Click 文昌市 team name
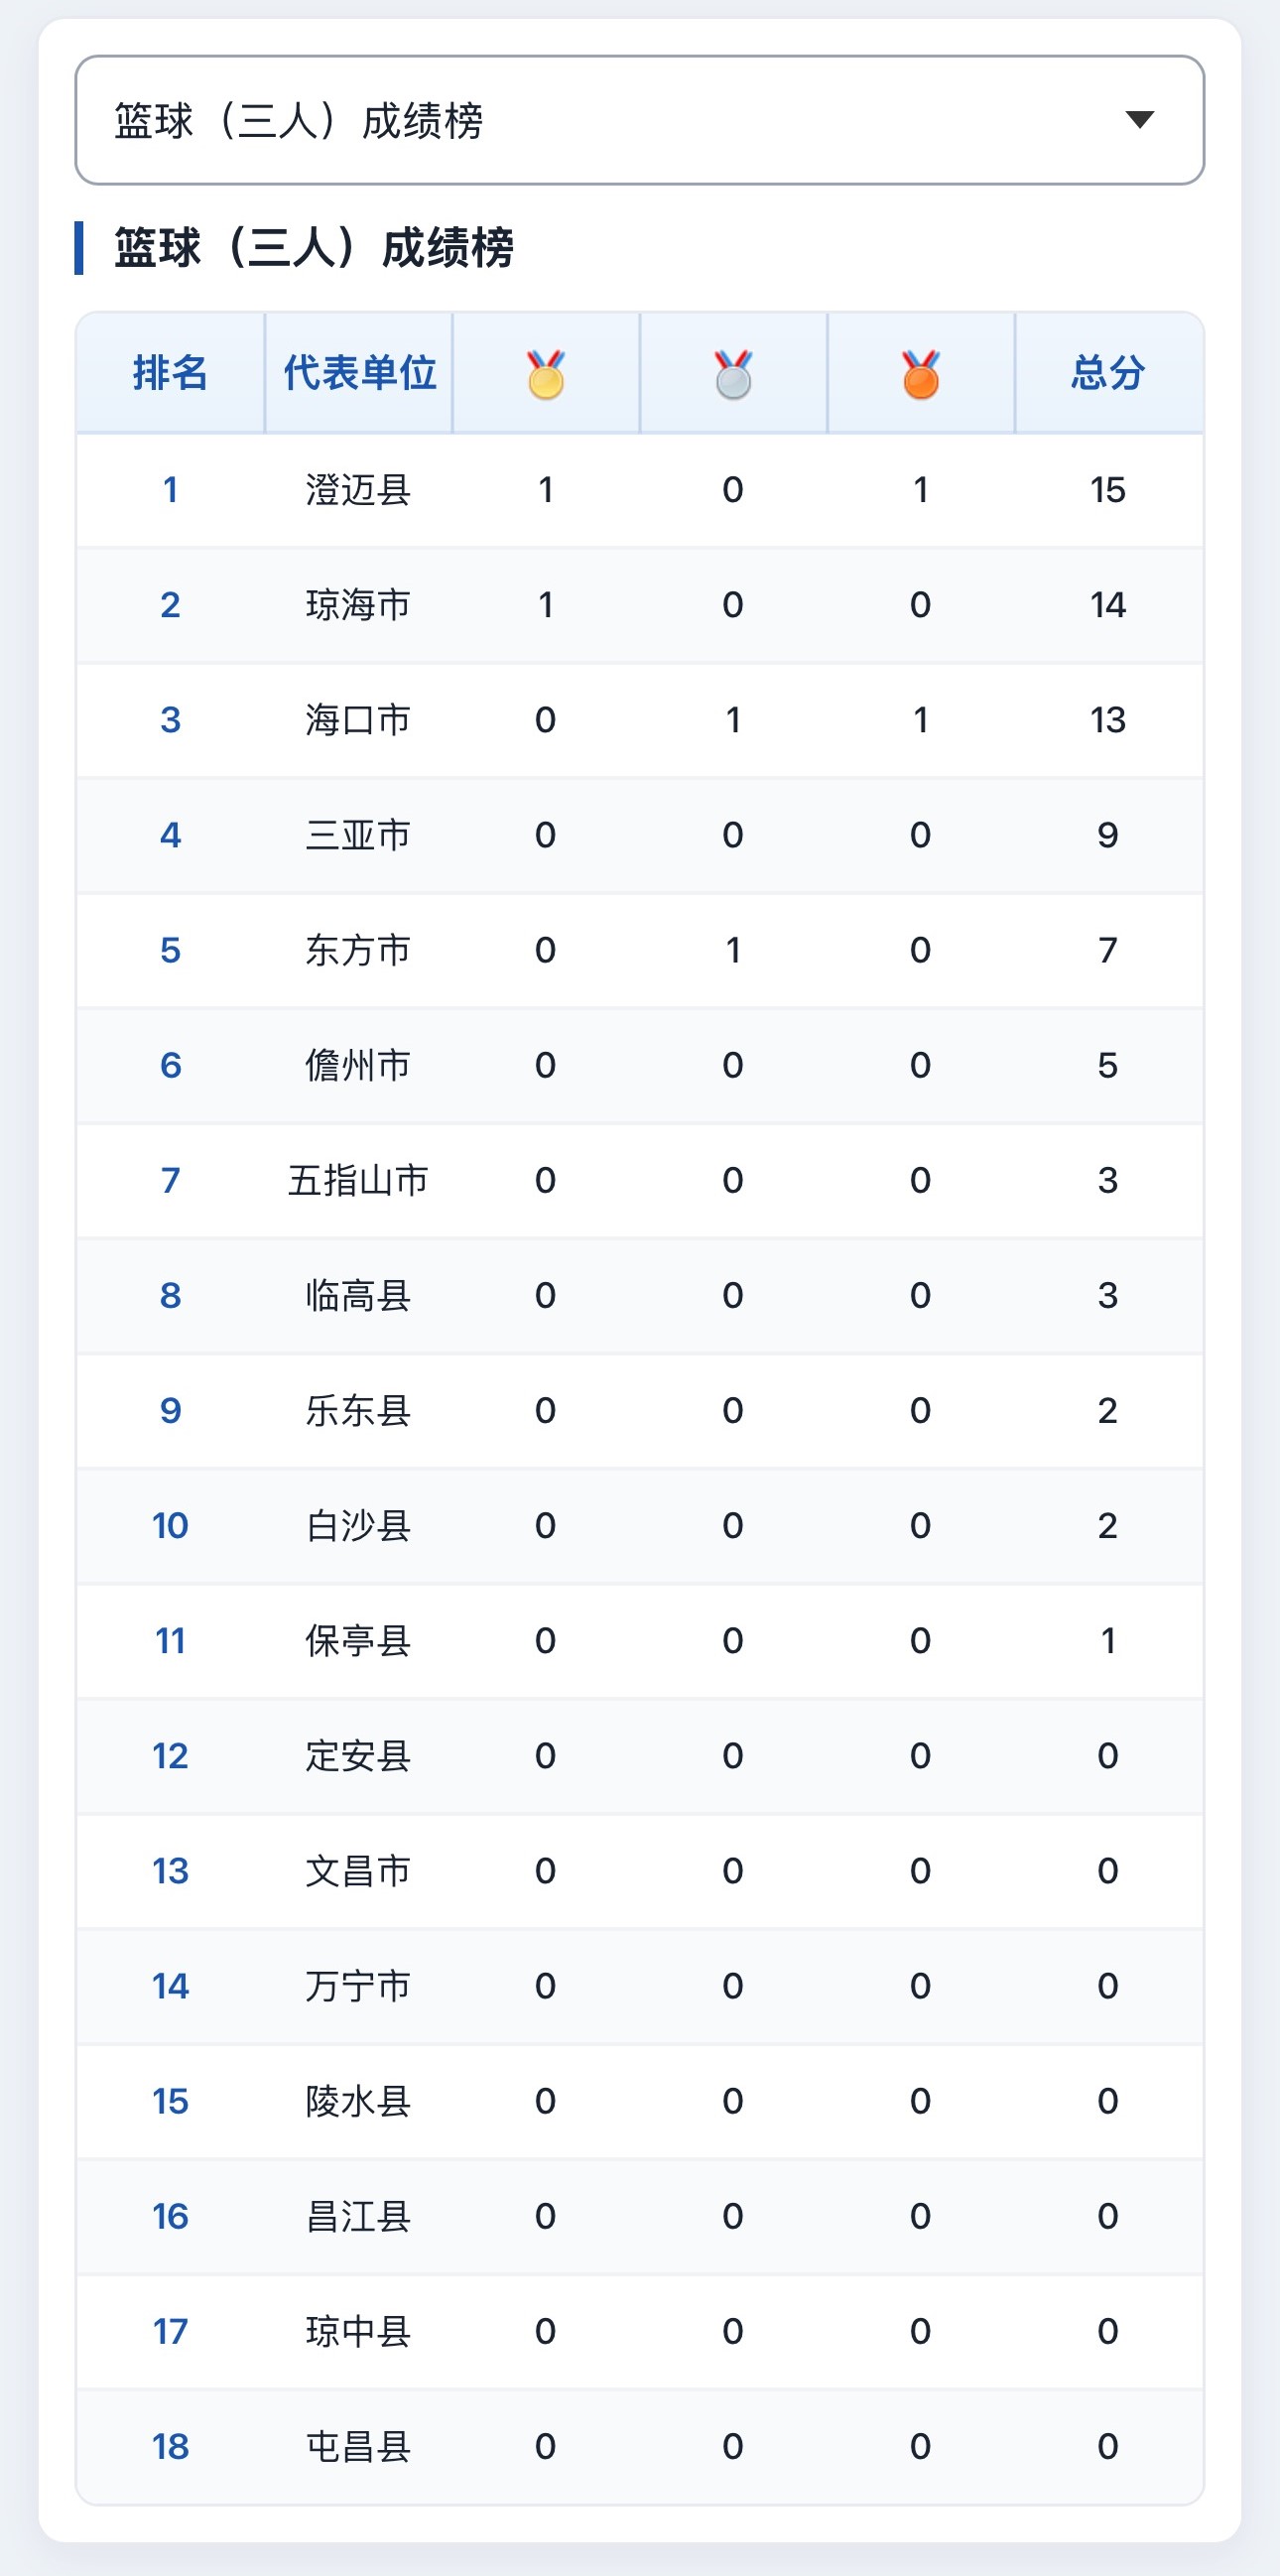 tap(358, 1871)
